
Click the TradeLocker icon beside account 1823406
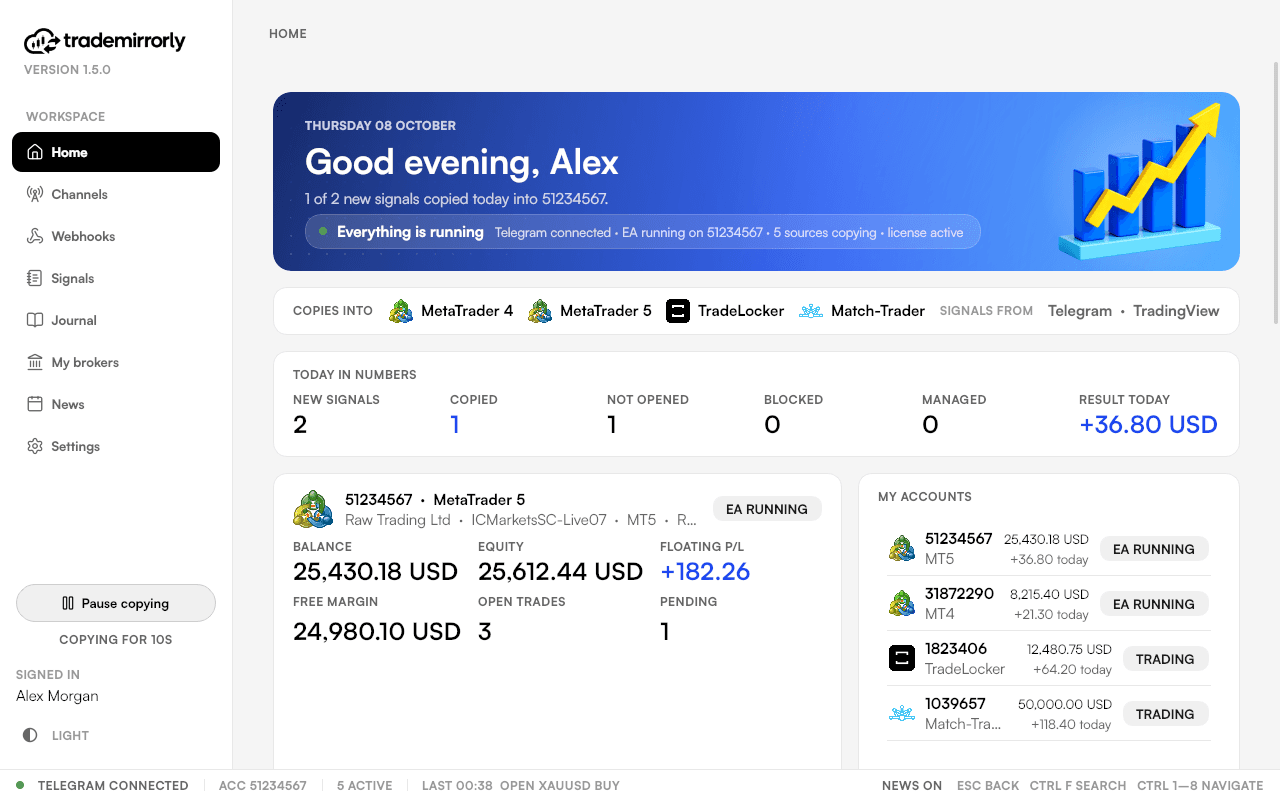[902, 658]
